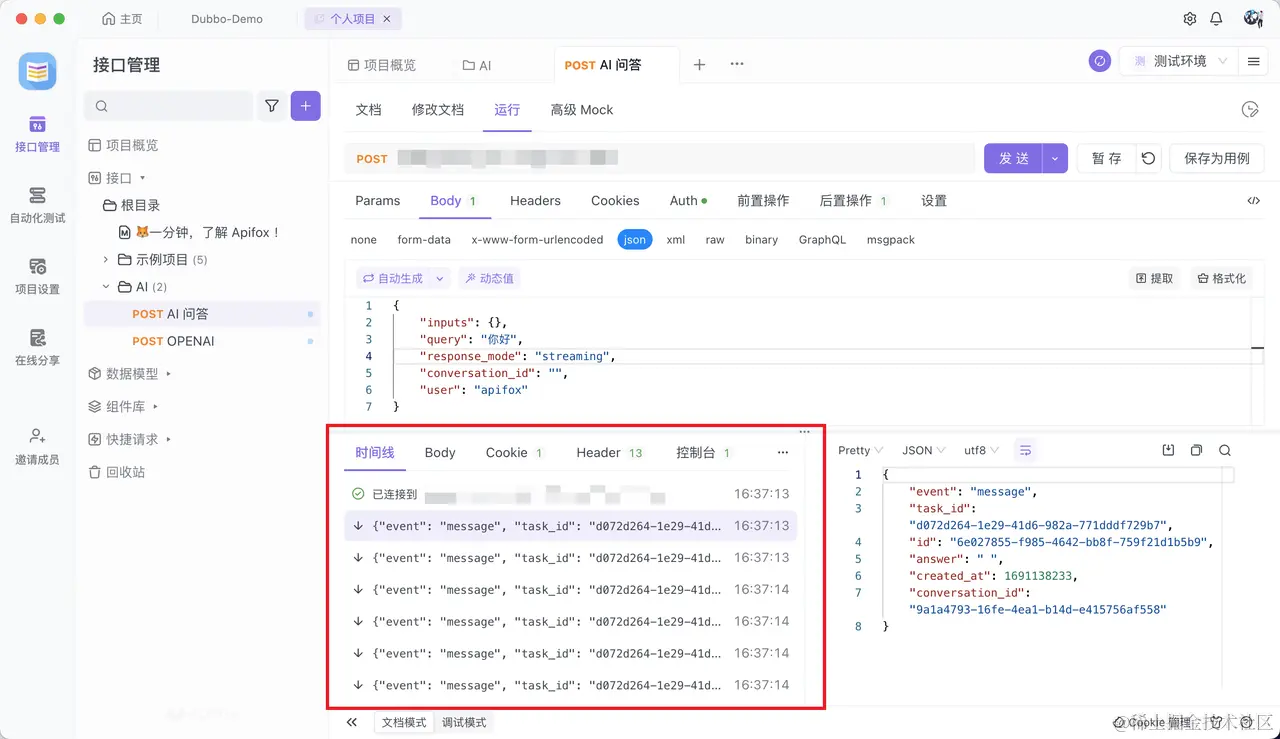Click 保存为用例
This screenshot has width=1280, height=739.
click(x=1217, y=158)
